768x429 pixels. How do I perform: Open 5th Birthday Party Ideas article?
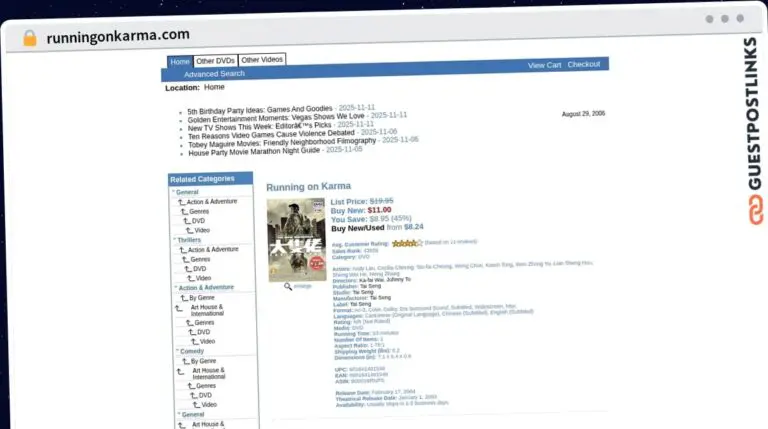click(x=260, y=110)
